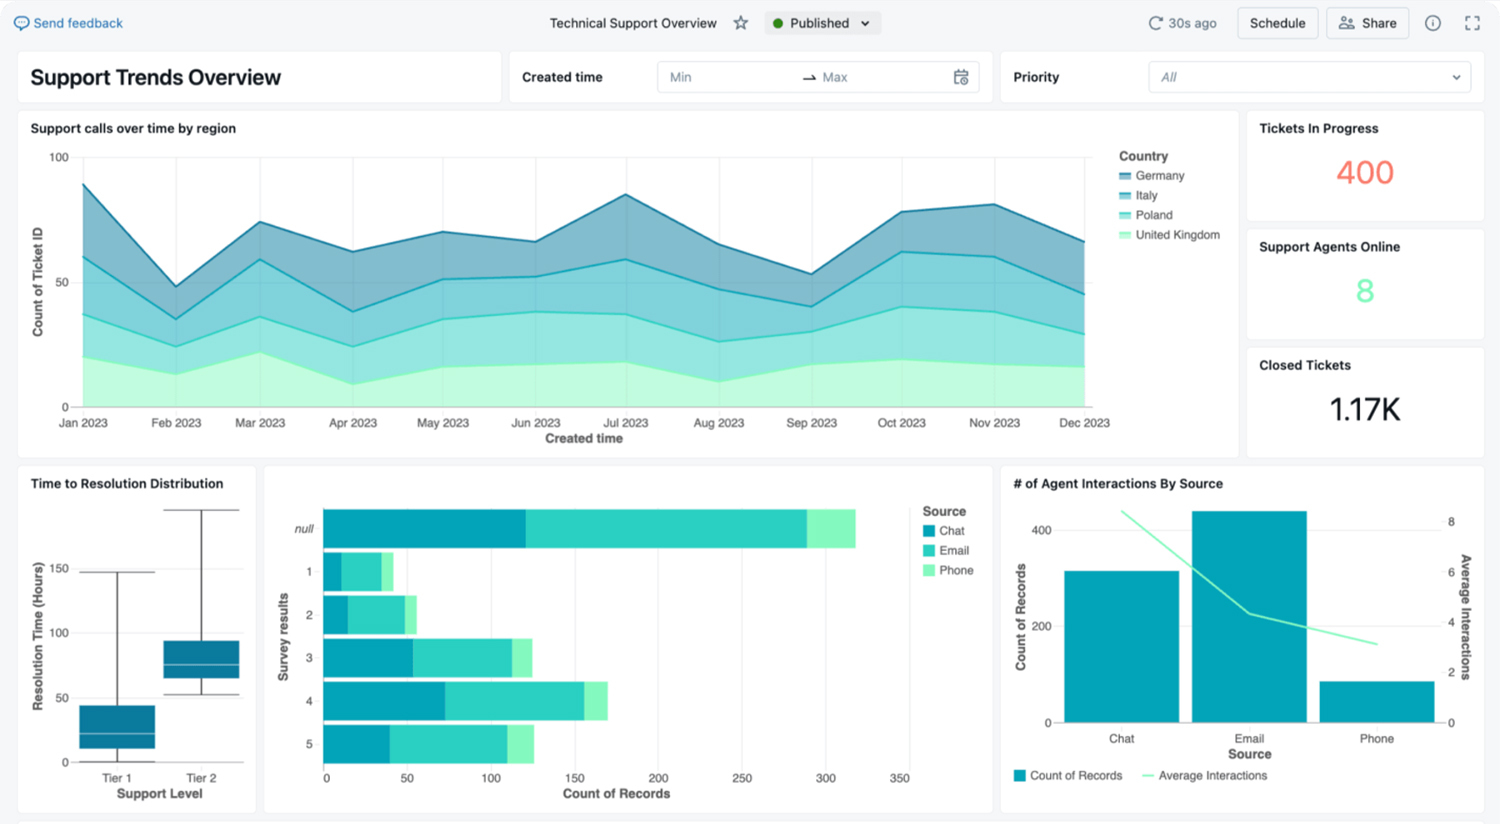Click the Min field under Created time
Image resolution: width=1500 pixels, height=824 pixels.
point(700,76)
